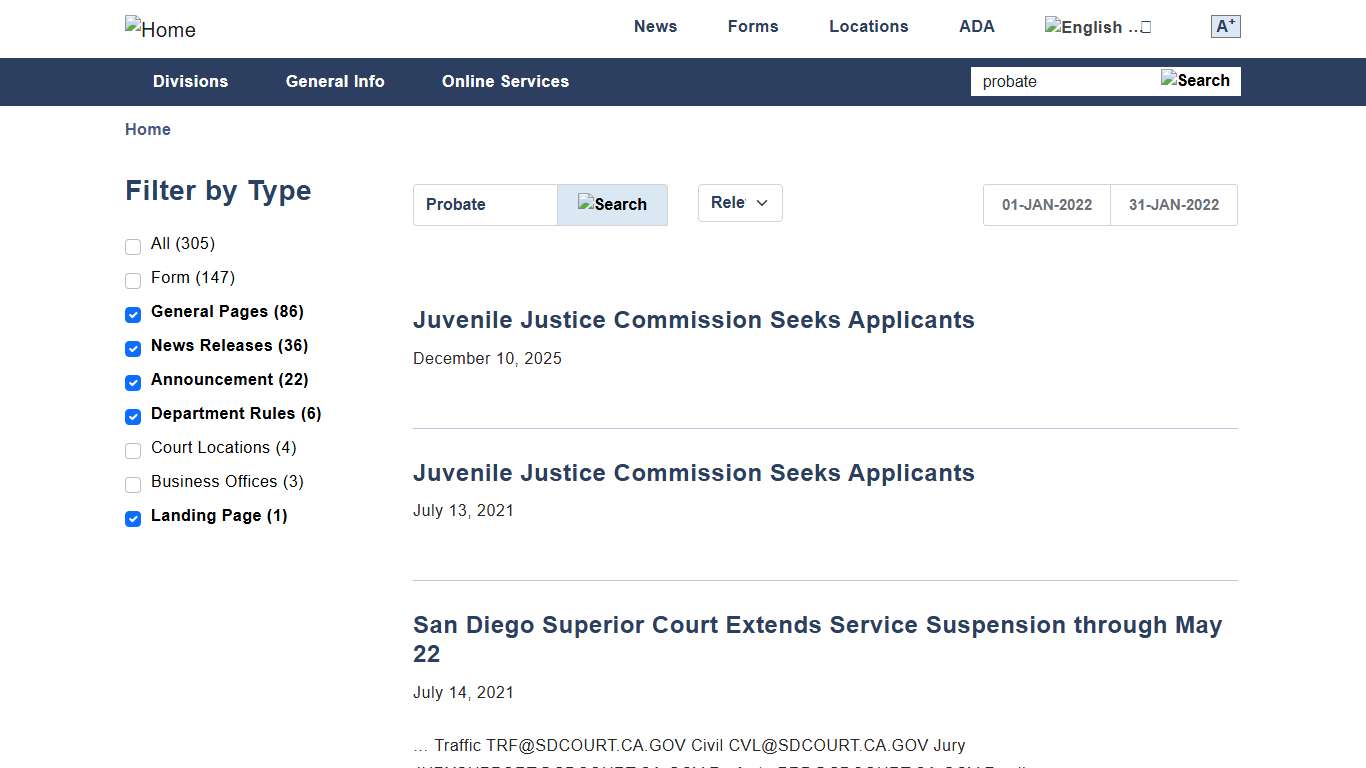
Task: Uncheck the General Pages filter
Action: coord(133,315)
